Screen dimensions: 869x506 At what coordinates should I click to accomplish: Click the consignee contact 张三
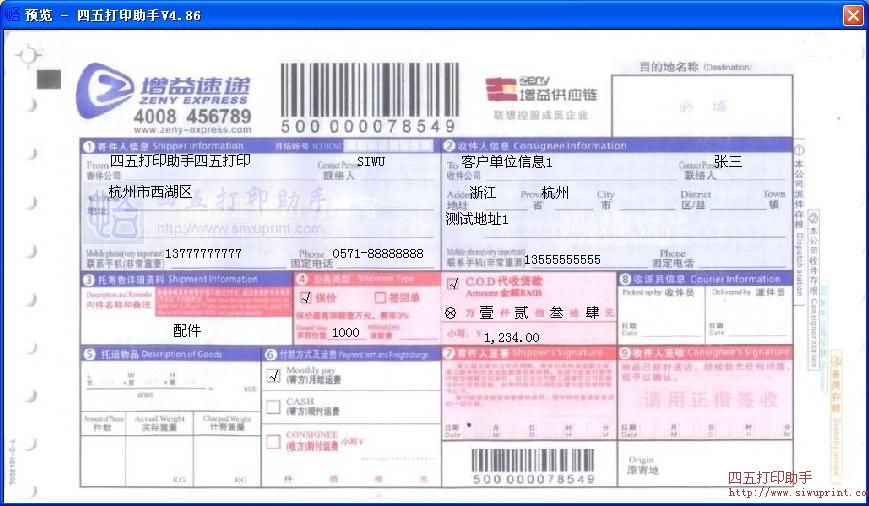[728, 161]
